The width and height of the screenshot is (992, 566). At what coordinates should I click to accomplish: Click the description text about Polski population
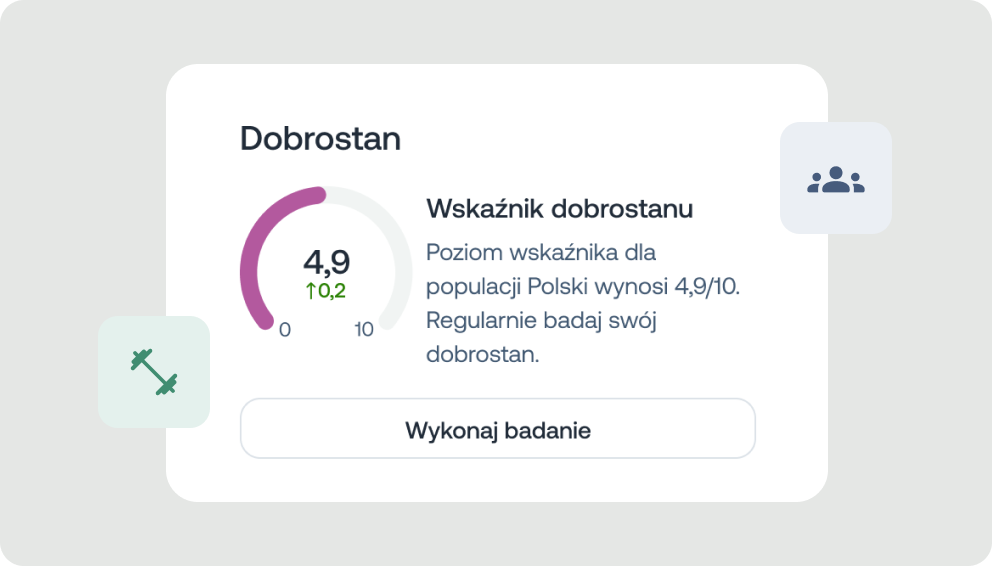point(583,303)
